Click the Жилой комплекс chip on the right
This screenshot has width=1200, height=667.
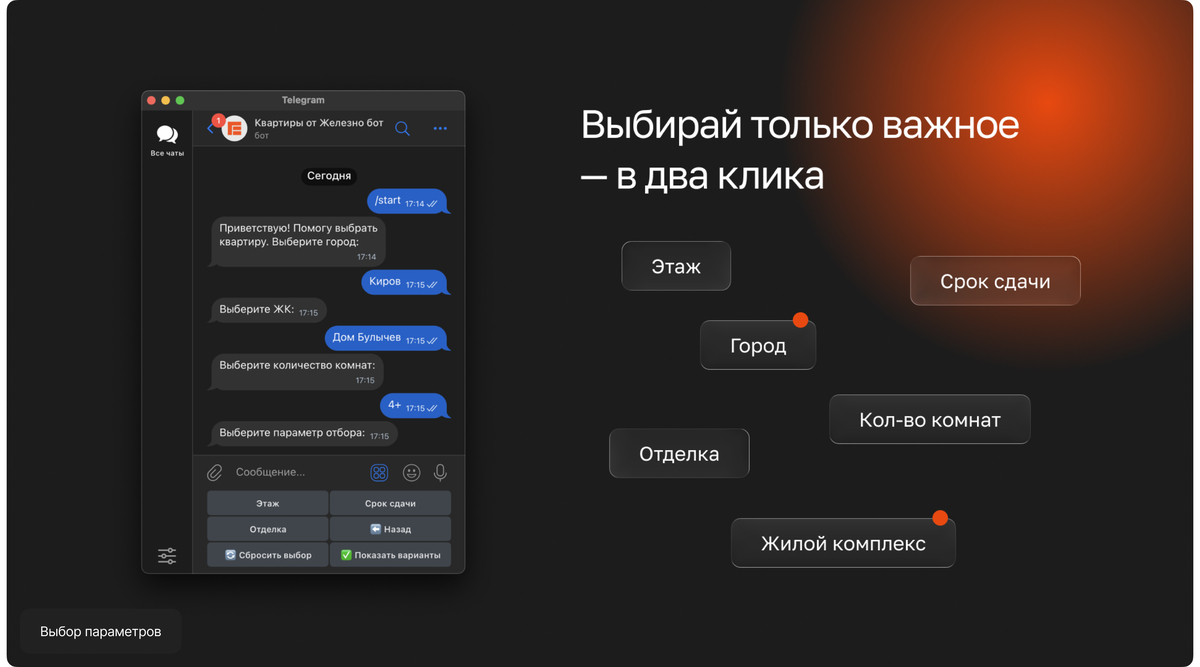tap(842, 544)
